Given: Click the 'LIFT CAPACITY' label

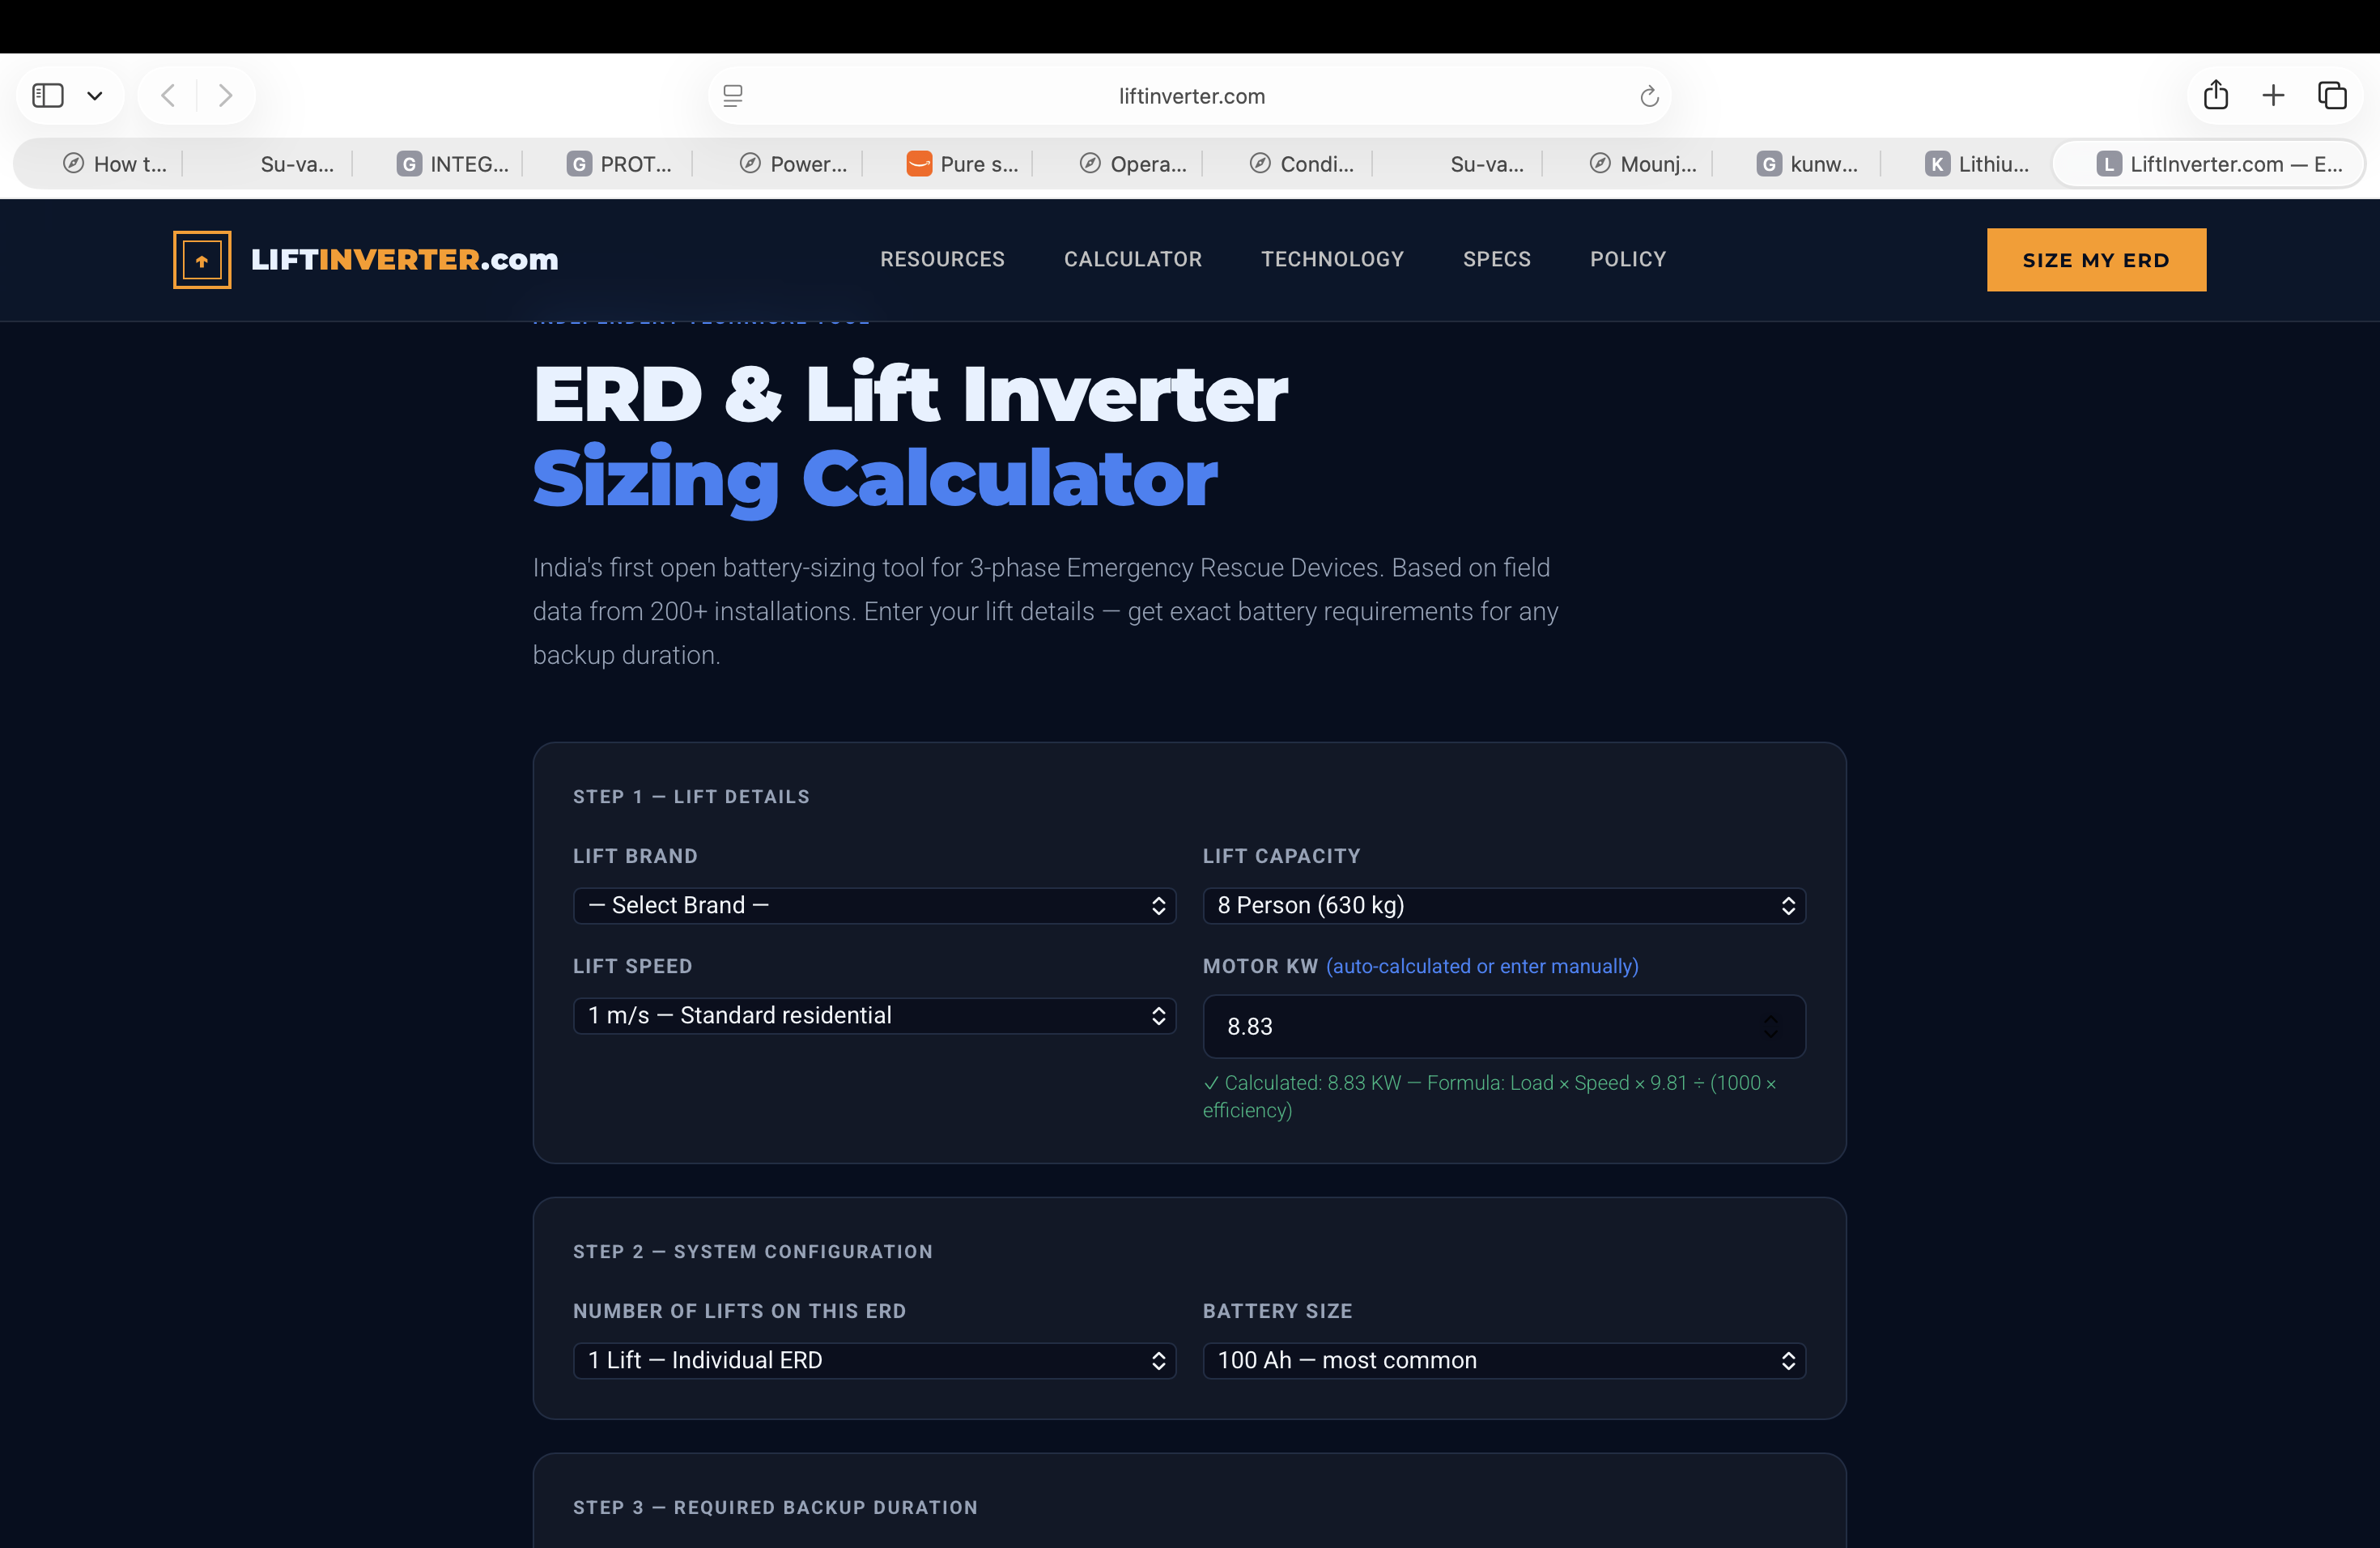Looking at the screenshot, I should click(1281, 856).
